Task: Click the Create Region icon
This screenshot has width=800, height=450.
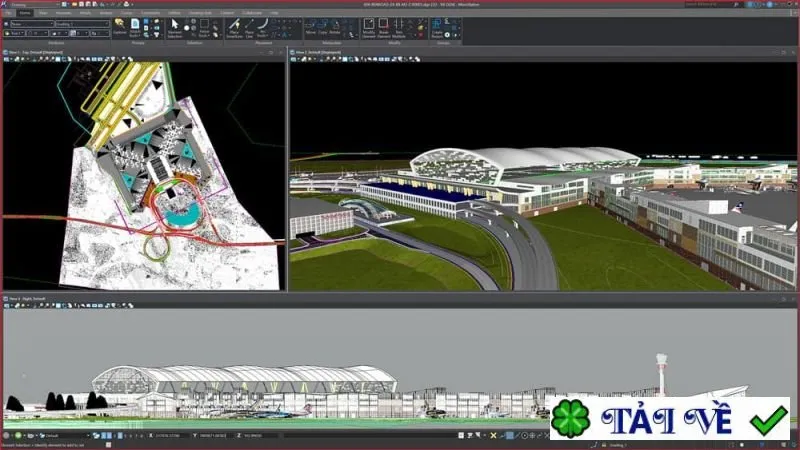Action: (x=437, y=28)
